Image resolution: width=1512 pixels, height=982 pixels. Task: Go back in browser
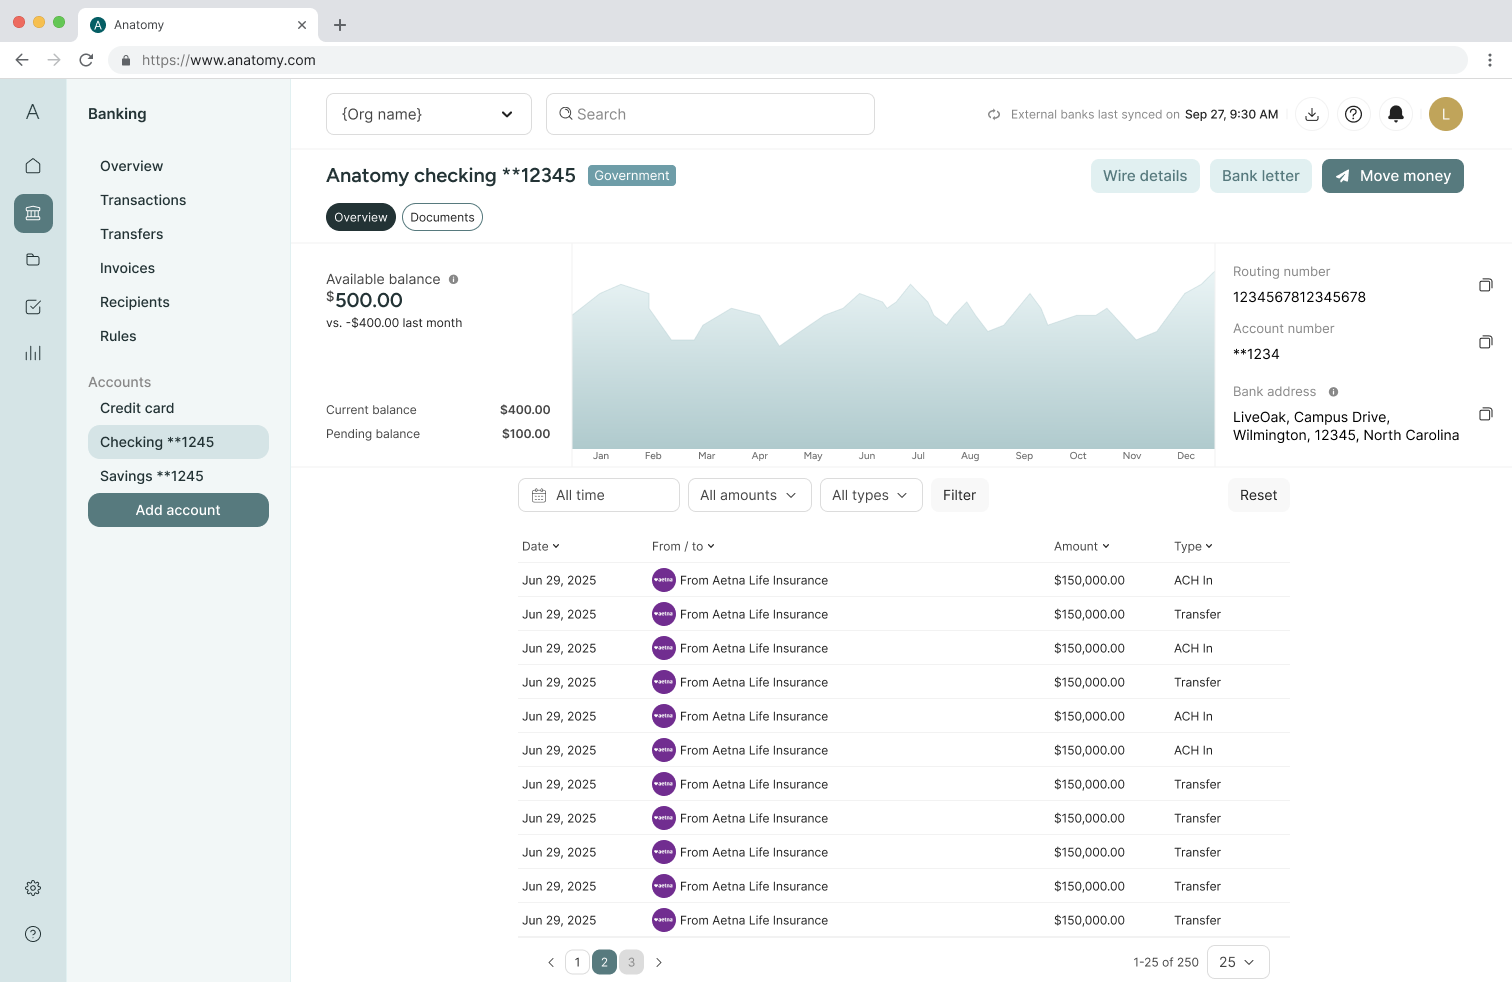coord(22,60)
